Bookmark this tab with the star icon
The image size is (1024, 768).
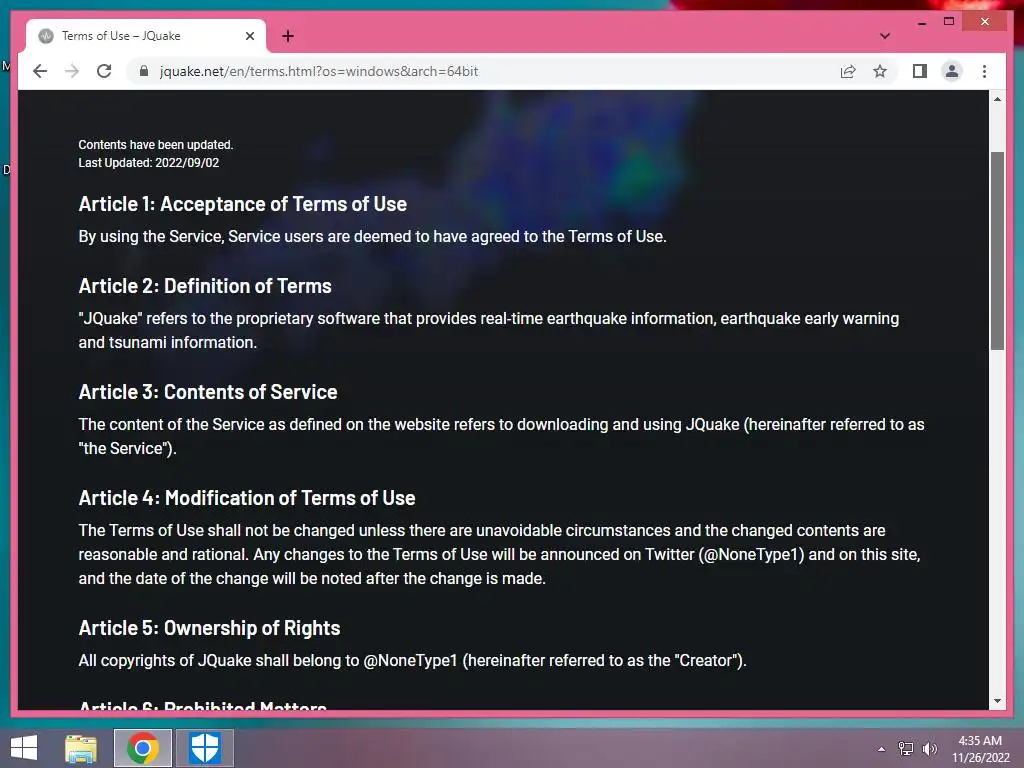point(880,71)
